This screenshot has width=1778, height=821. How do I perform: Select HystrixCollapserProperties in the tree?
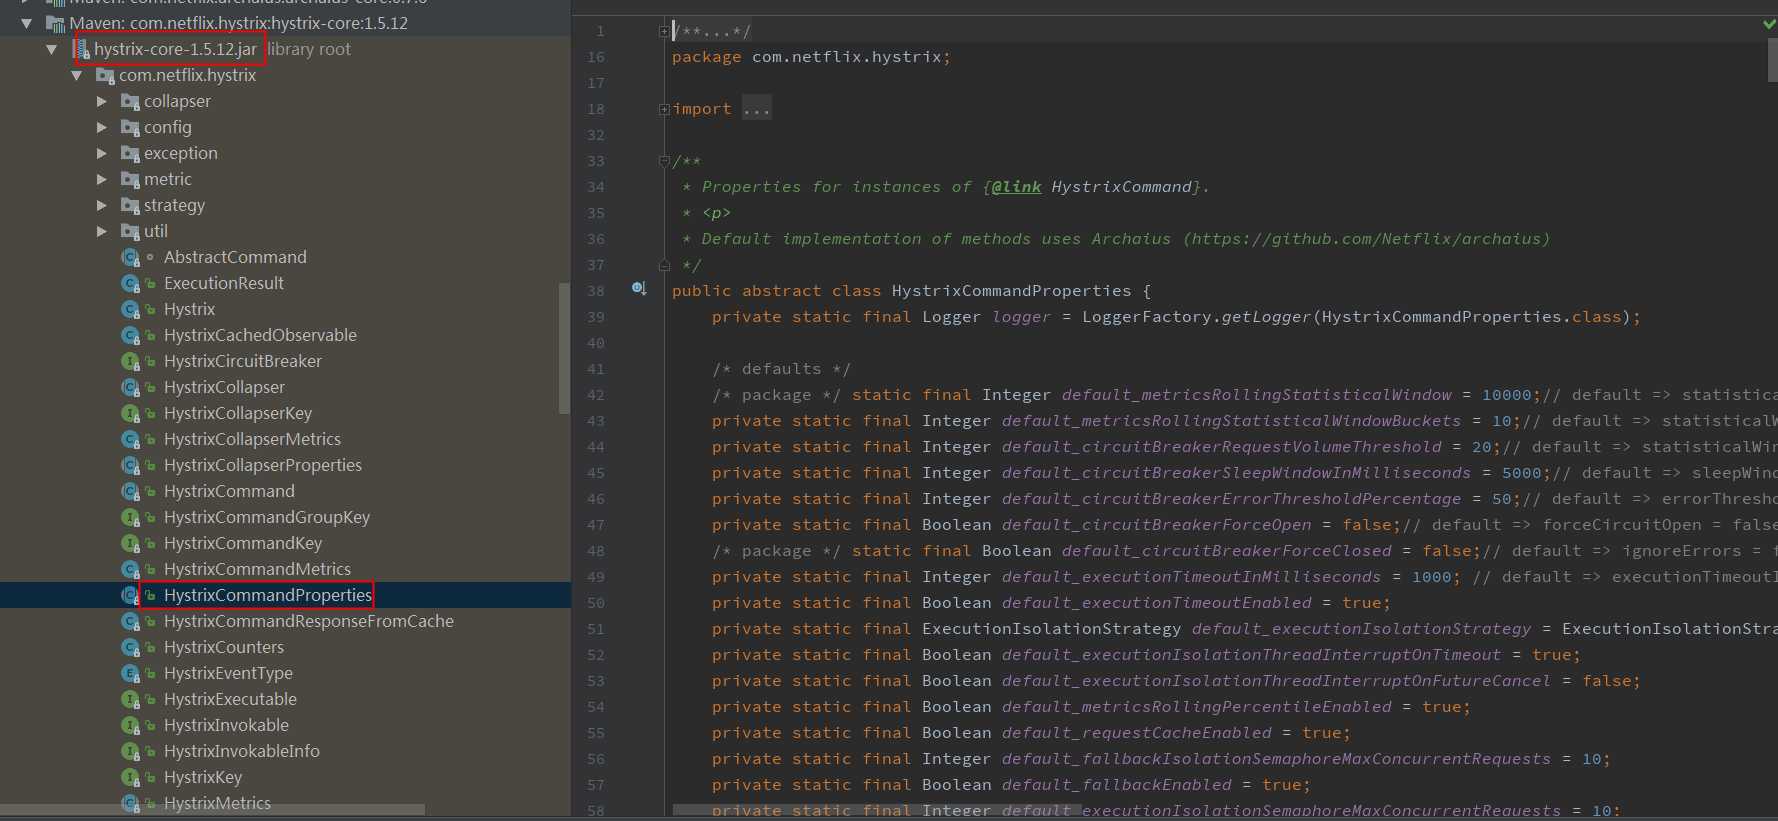pos(263,465)
